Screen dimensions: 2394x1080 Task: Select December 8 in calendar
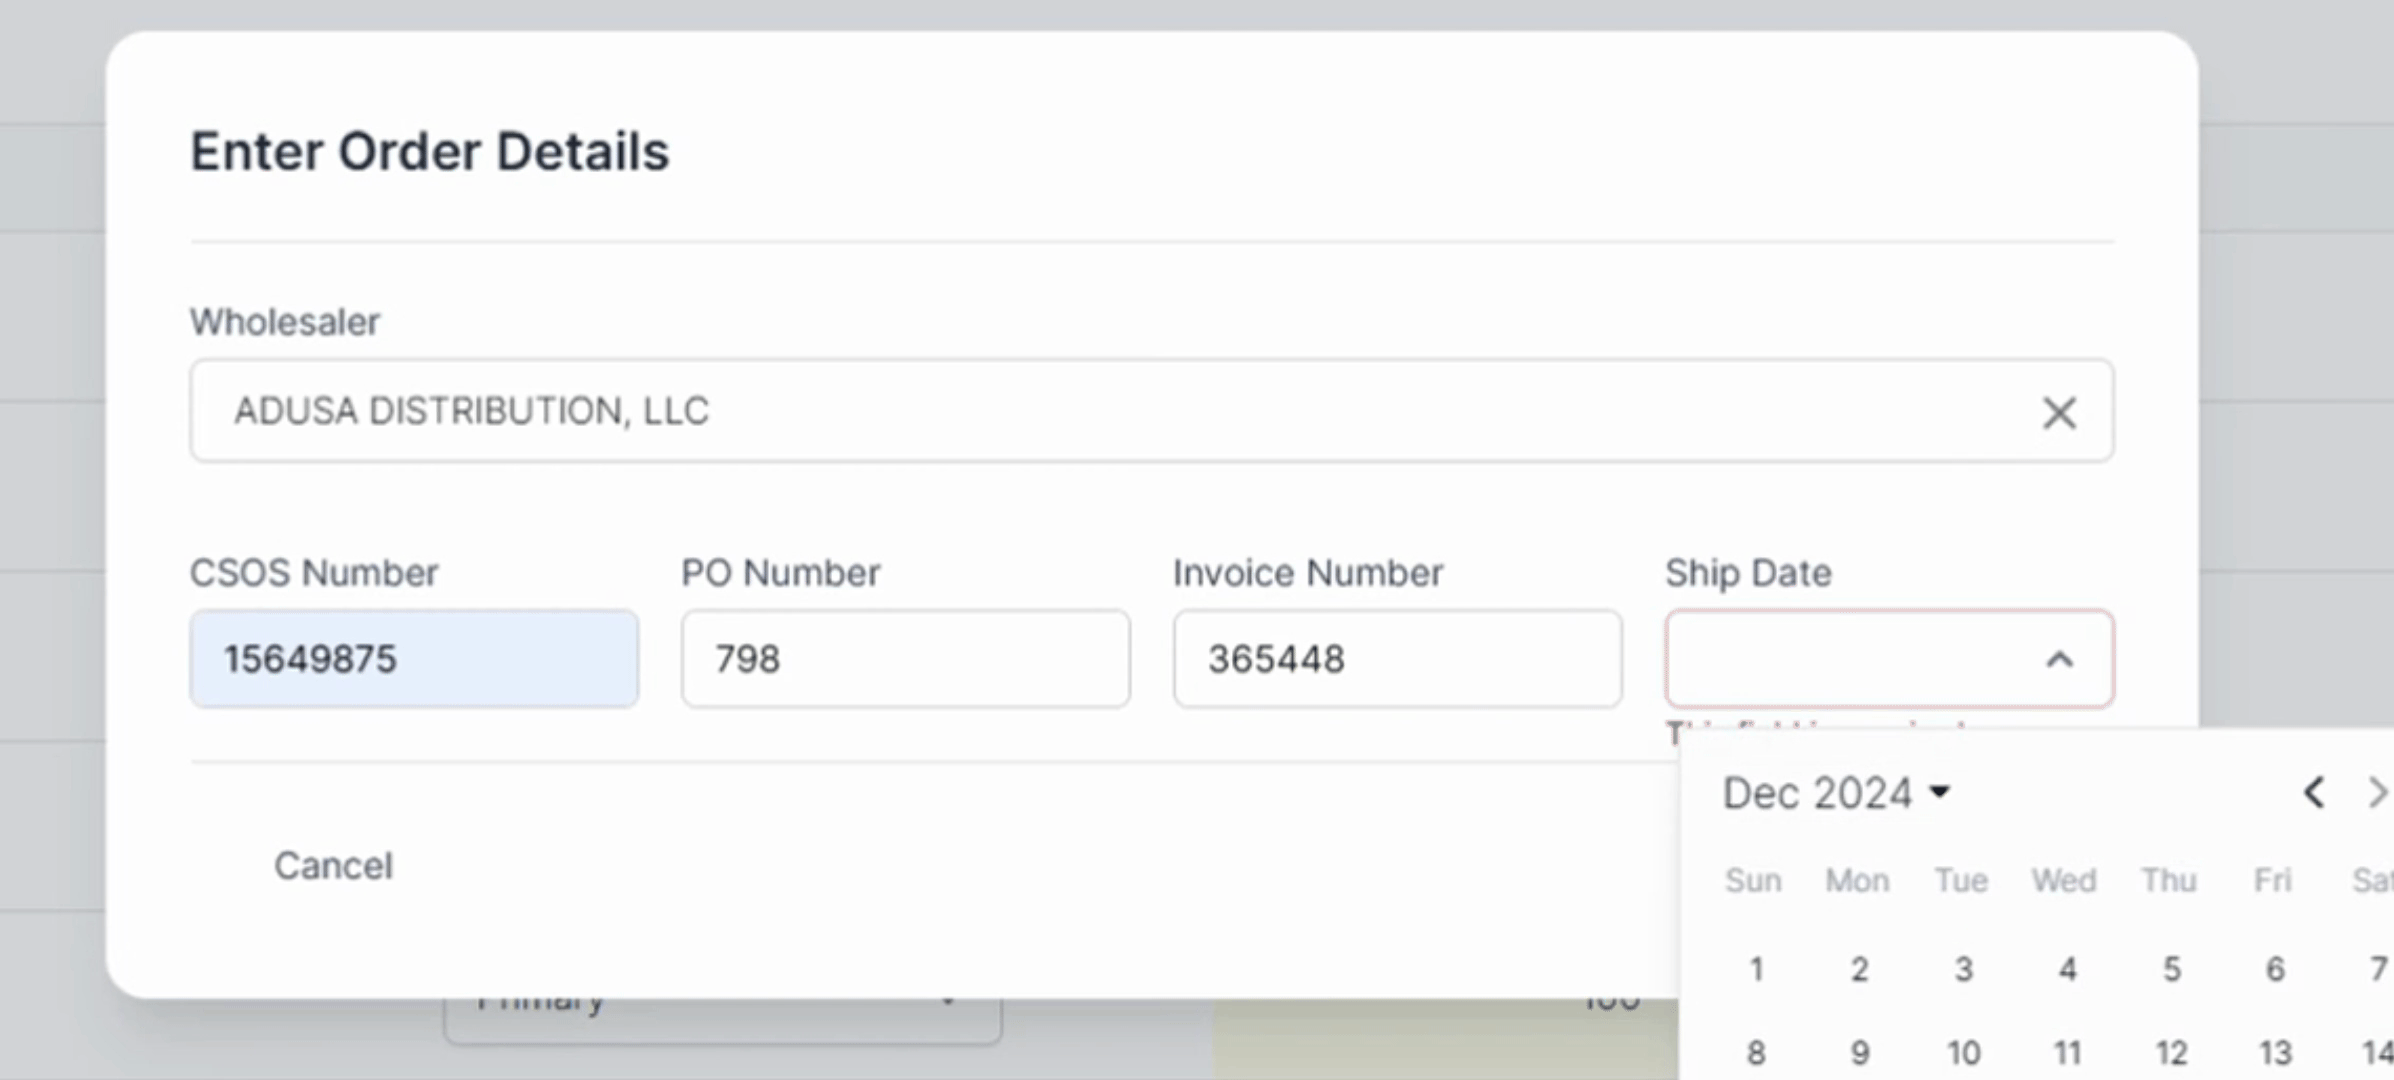pyautogui.click(x=1755, y=1053)
